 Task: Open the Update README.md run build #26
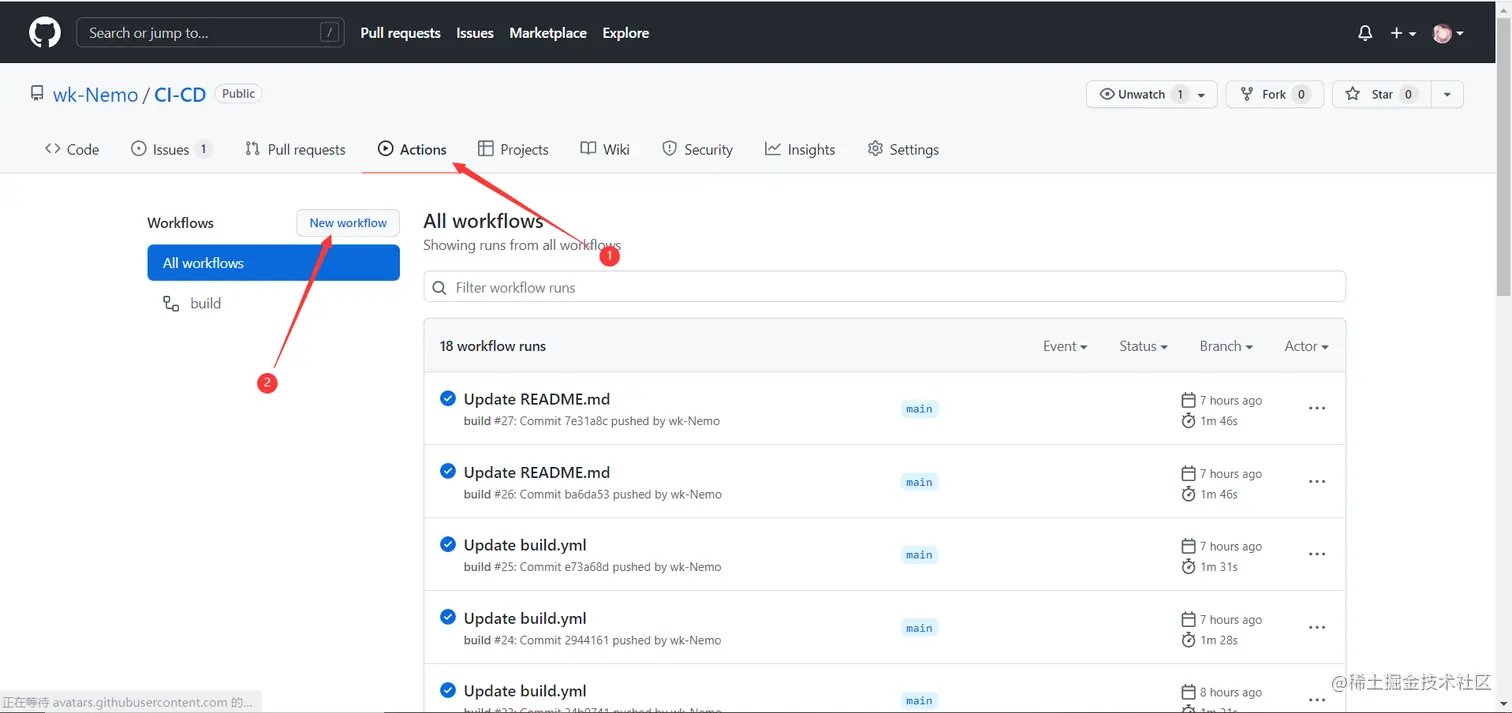tap(537, 472)
